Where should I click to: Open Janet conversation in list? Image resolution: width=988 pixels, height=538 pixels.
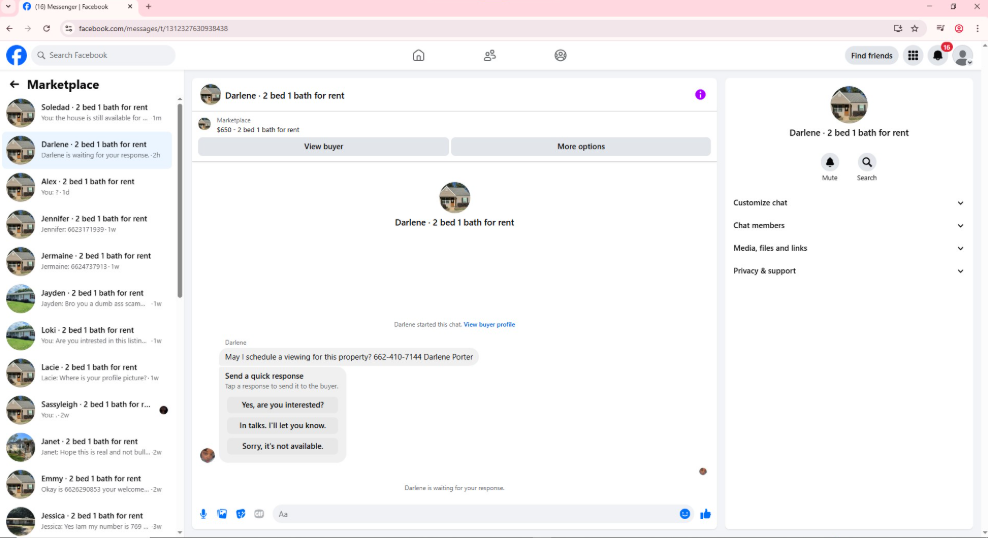88,447
